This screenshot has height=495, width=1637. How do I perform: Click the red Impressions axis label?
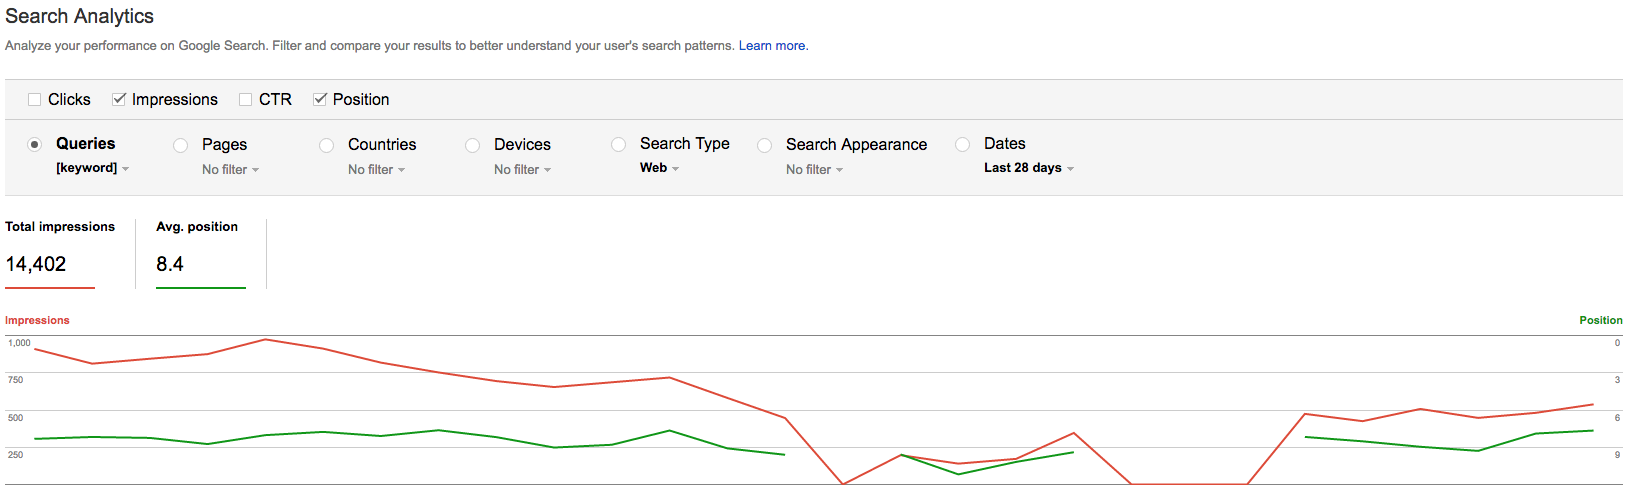point(37,320)
